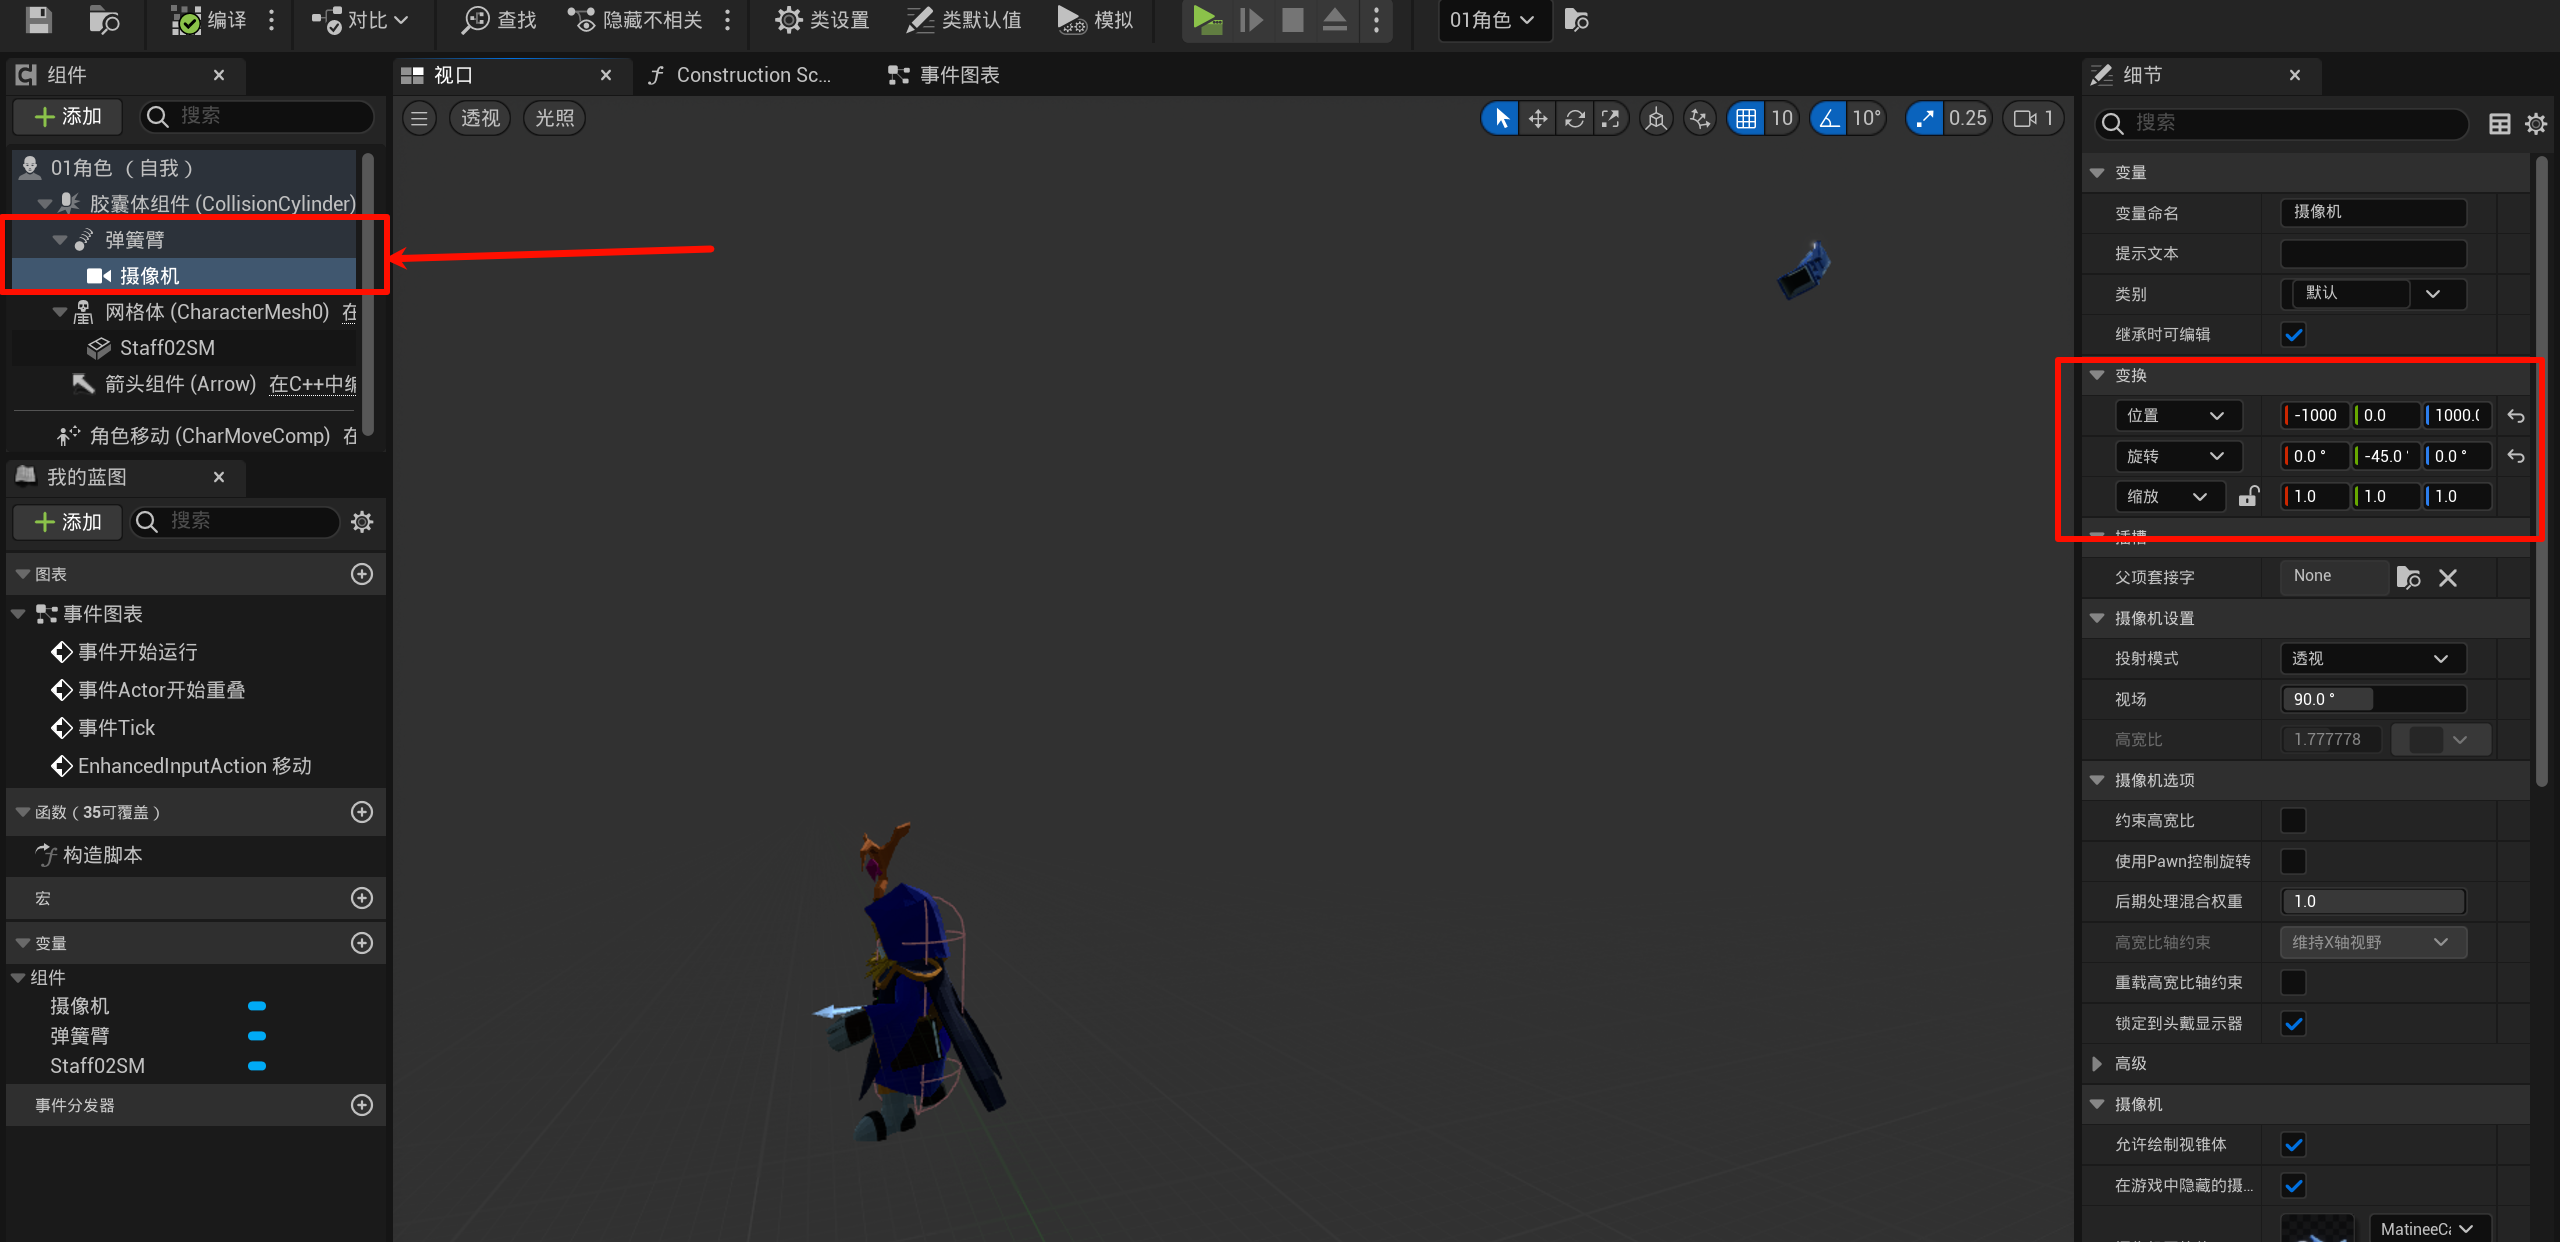Open viewport hamburger options menu
This screenshot has height=1242, width=2560.
click(x=420, y=119)
